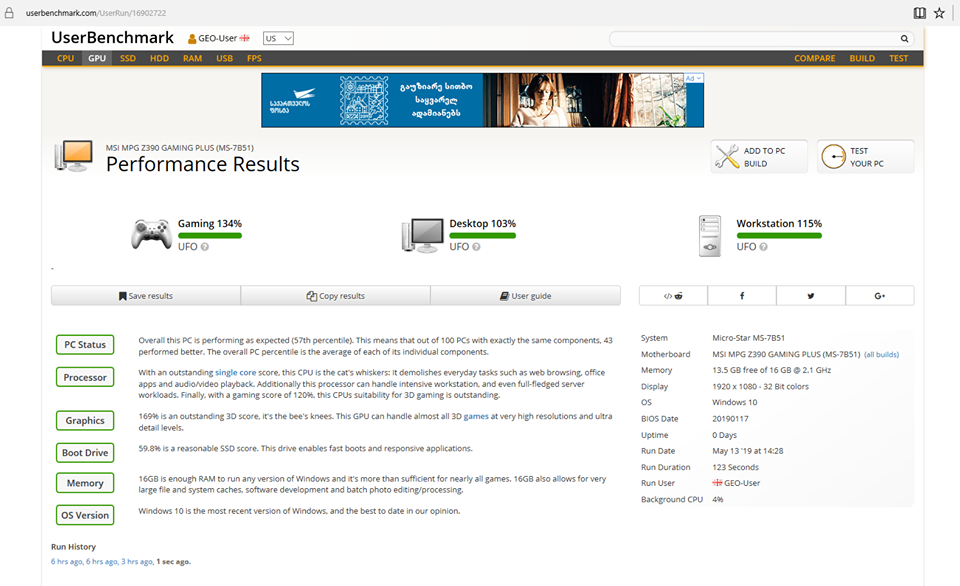
Task: Open the UFO help icon under Gaming
Action: point(204,247)
